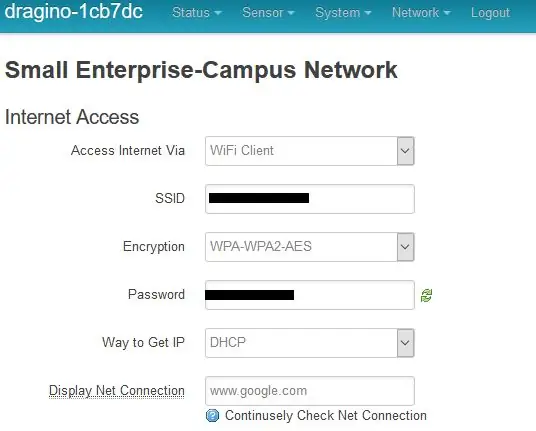
Task: Open the Status menu
Action: pyautogui.click(x=197, y=13)
